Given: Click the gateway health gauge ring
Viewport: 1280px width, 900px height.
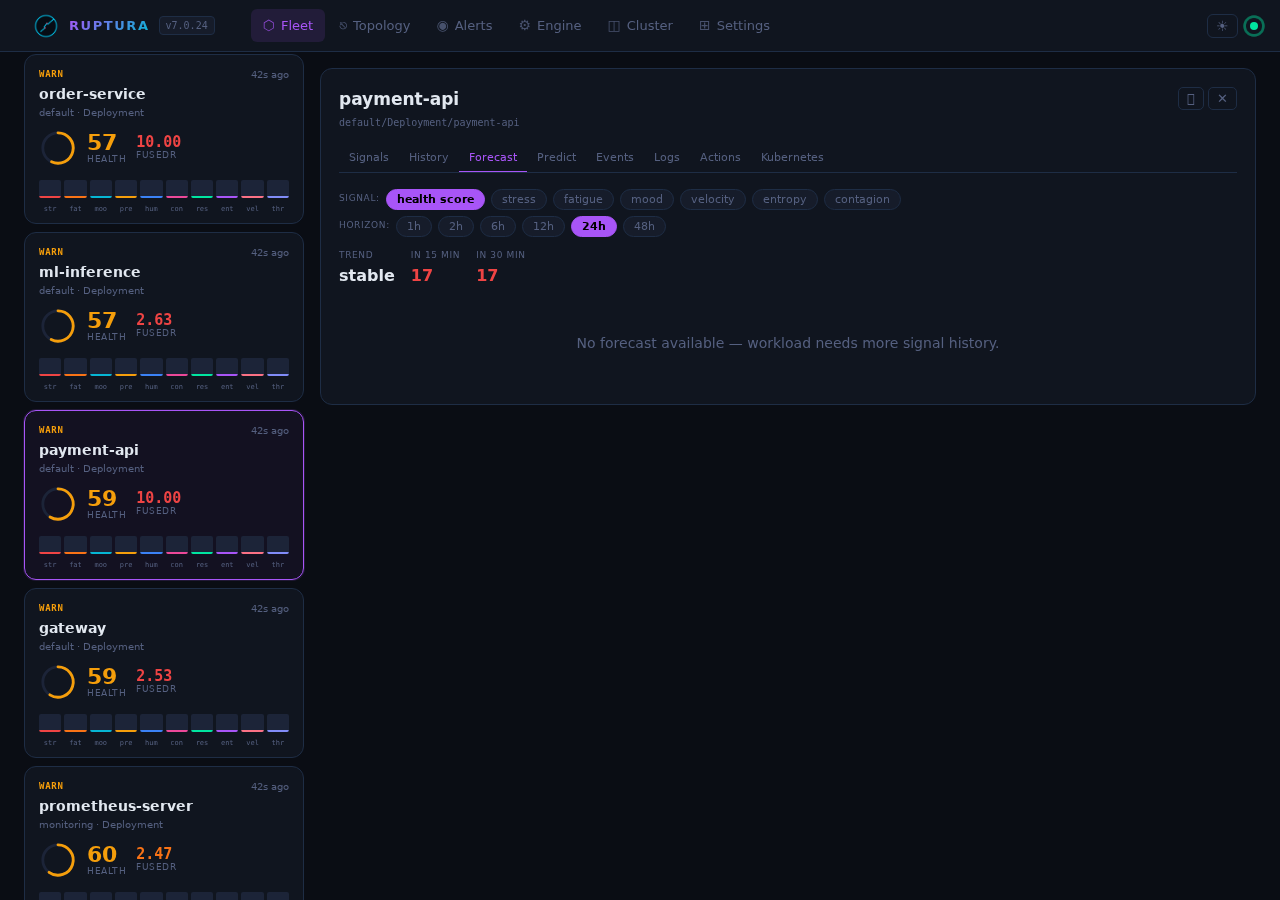Looking at the screenshot, I should pos(58,682).
